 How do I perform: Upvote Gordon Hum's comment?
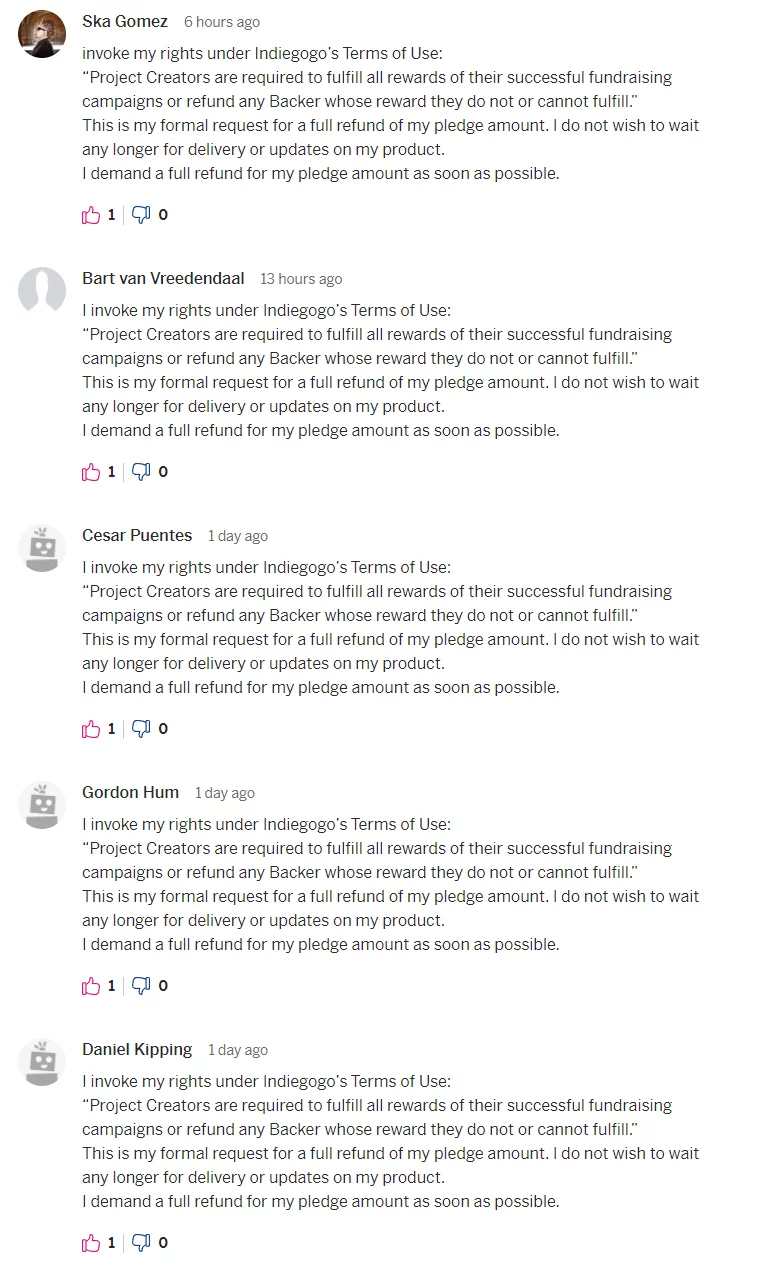coord(91,986)
